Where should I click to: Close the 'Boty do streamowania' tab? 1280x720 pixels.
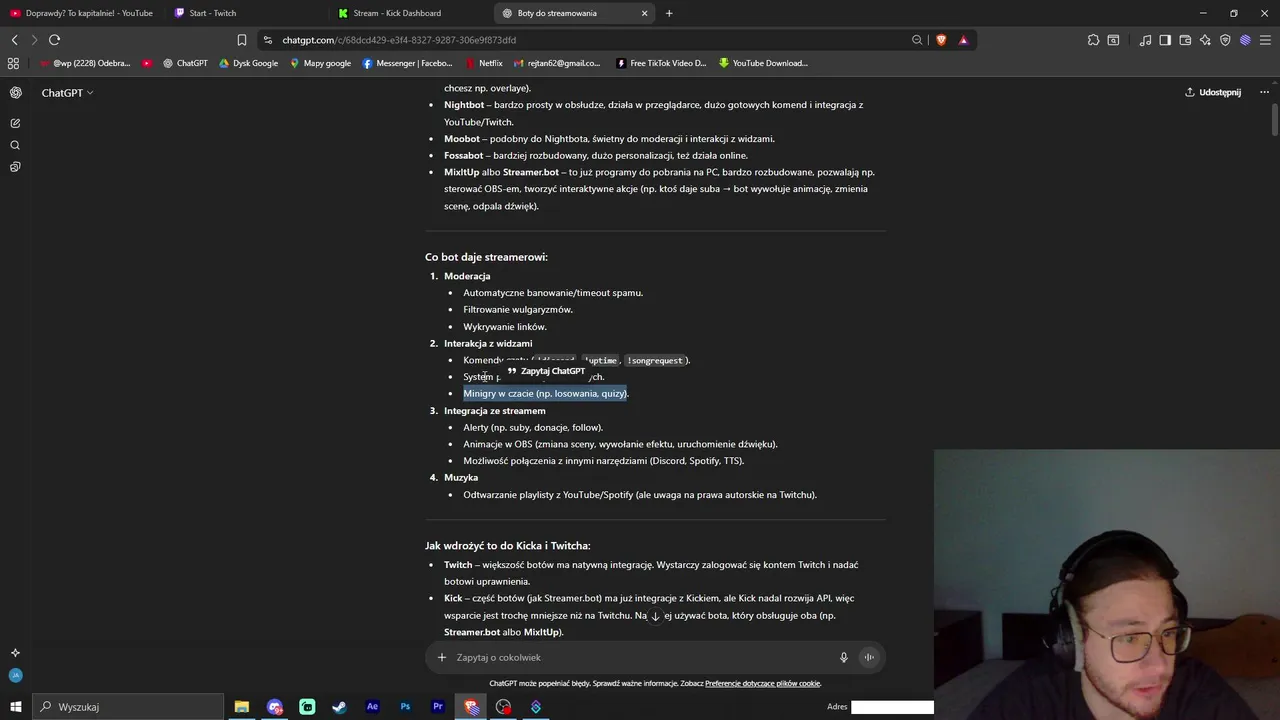644,13
